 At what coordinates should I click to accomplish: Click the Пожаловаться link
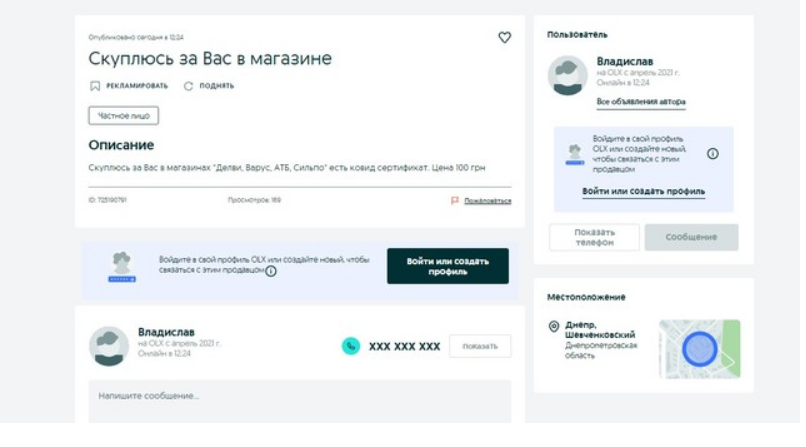(x=487, y=200)
